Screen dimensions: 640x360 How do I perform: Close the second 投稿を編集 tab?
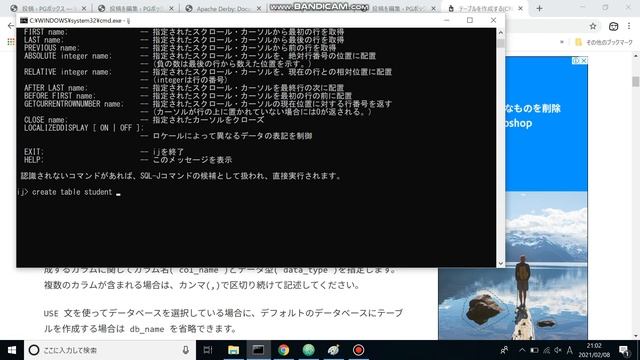pyautogui.click(x=171, y=8)
